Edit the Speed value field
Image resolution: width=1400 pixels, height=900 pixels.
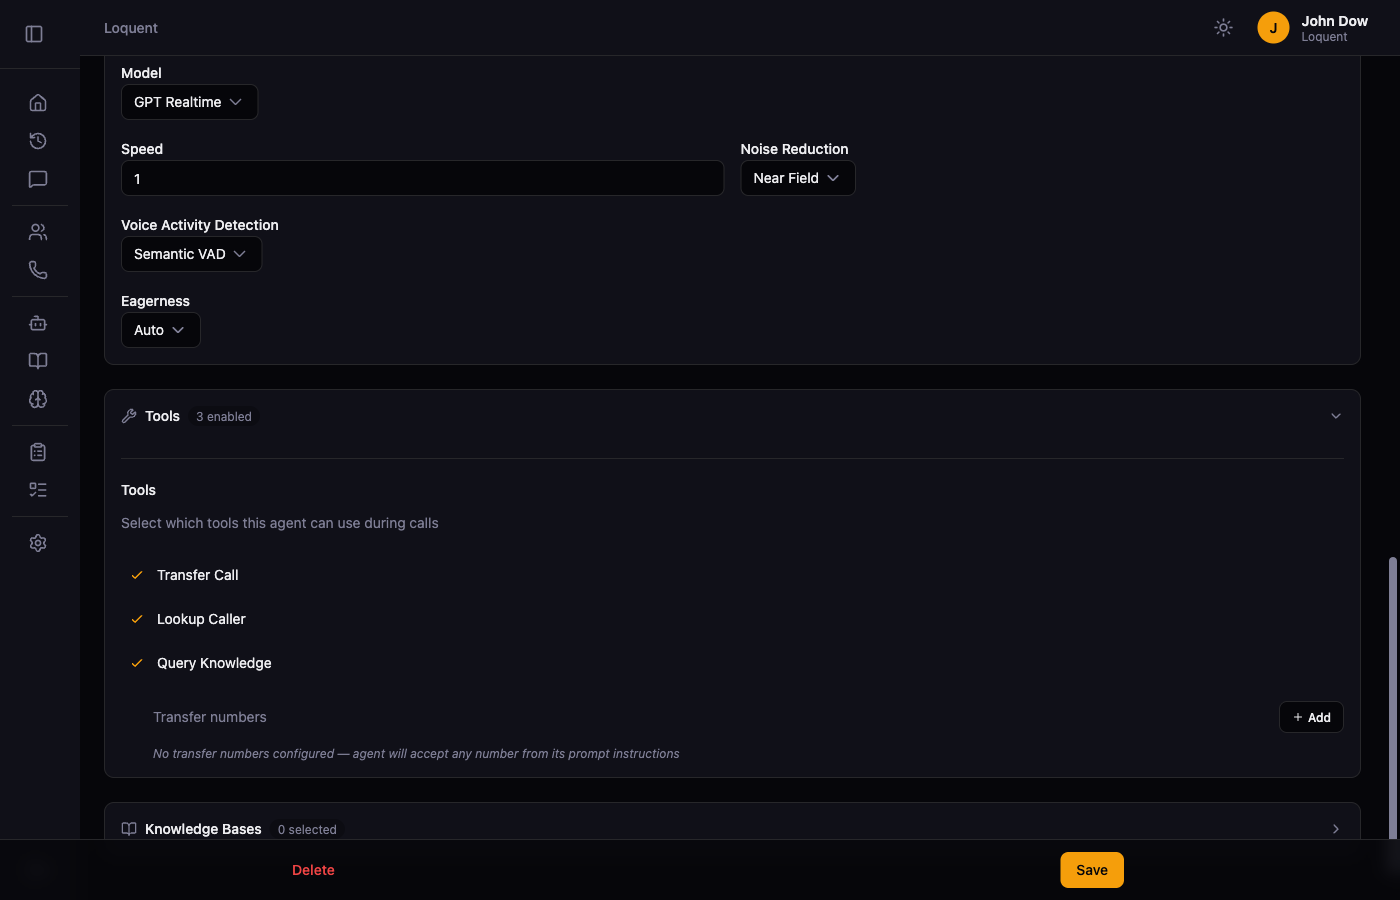[x=422, y=178]
